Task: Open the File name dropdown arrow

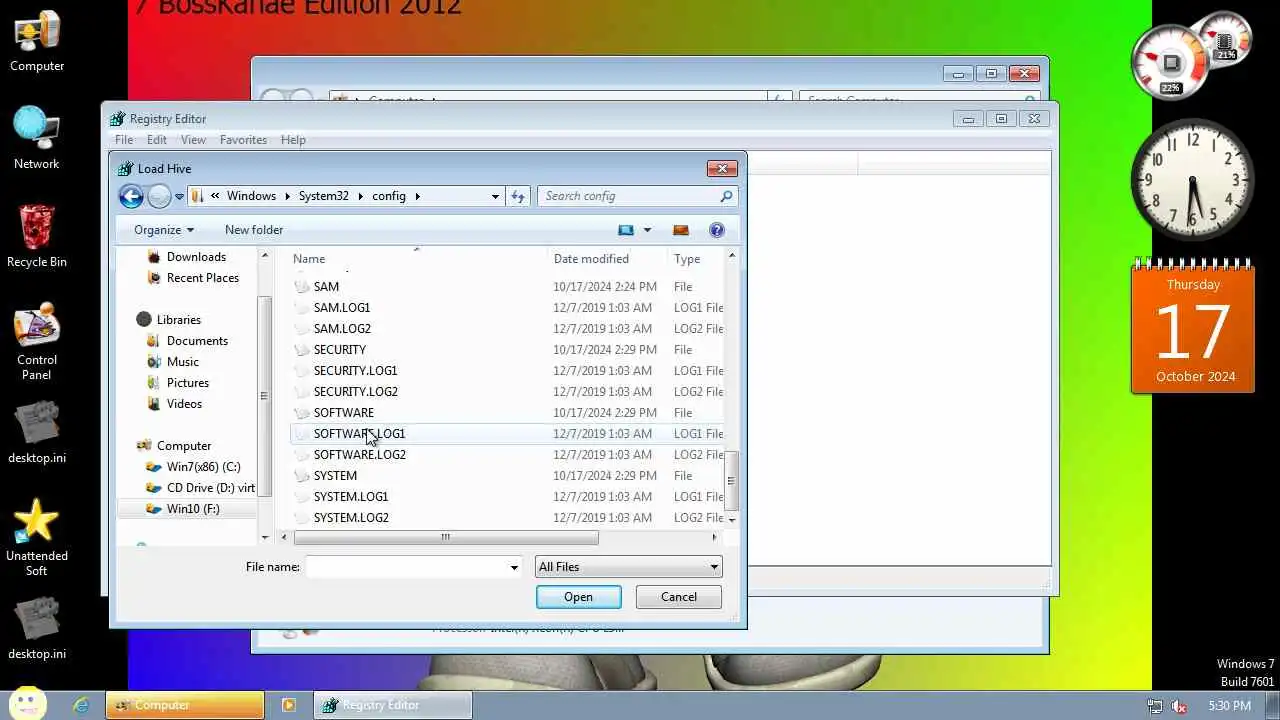Action: tap(514, 567)
